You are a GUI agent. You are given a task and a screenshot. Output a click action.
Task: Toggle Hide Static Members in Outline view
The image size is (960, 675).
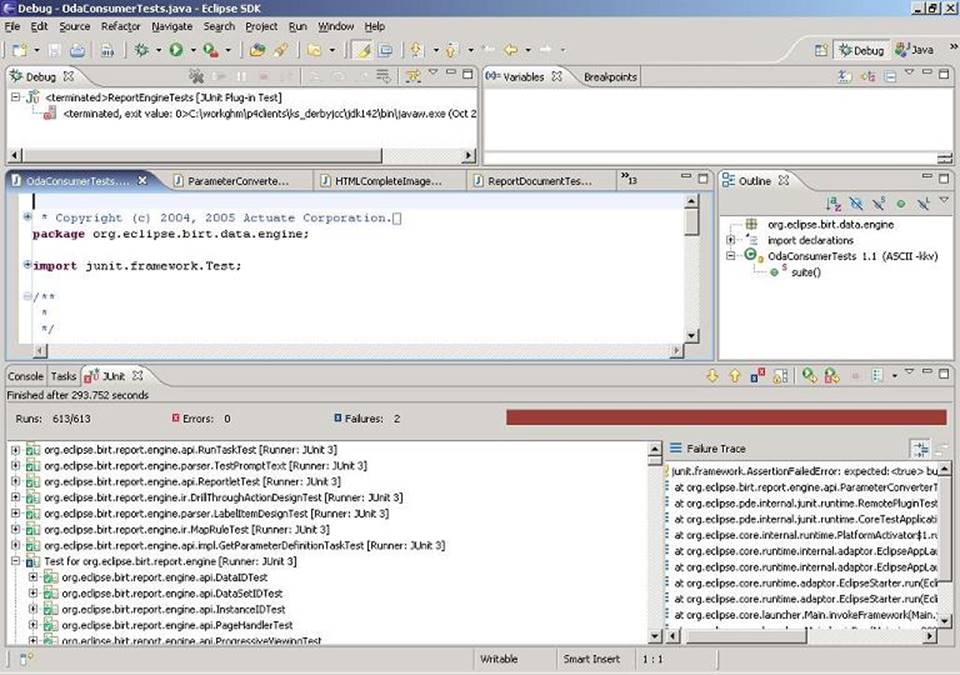(x=879, y=203)
